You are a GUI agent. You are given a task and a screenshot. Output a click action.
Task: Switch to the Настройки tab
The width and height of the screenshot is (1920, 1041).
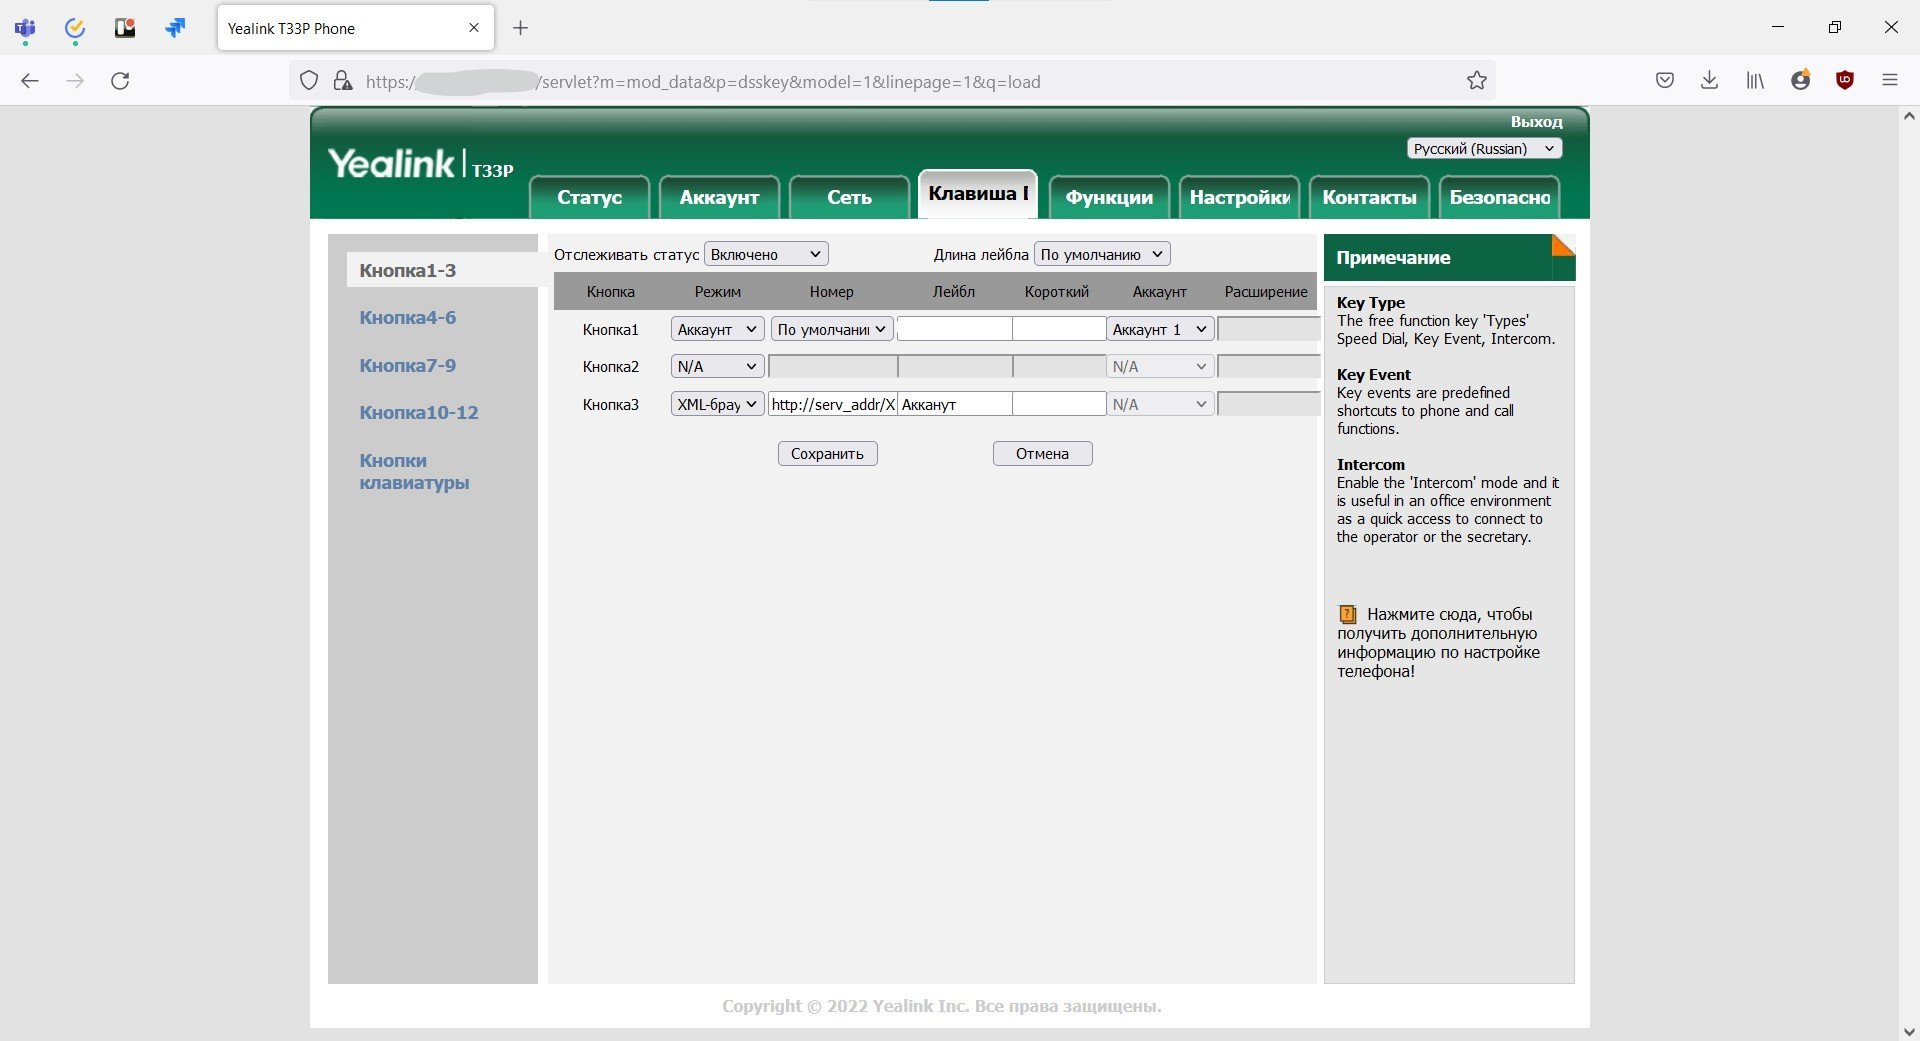tap(1239, 197)
